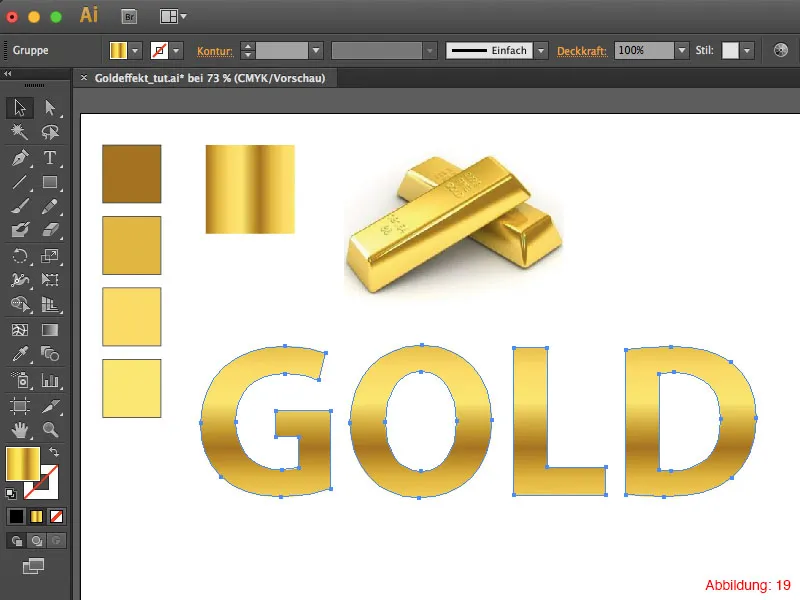Select the Hand tool
800x600 pixels.
pos(20,430)
